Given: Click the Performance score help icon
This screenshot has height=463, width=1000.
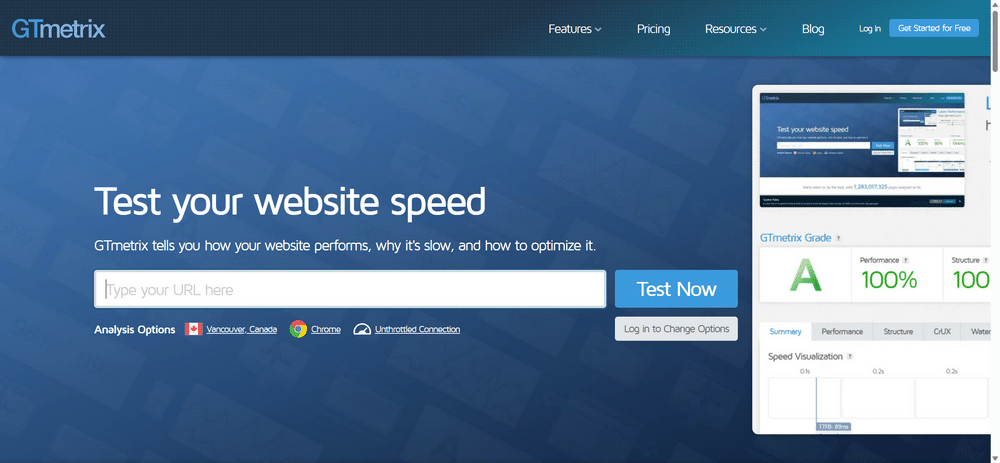Looking at the screenshot, I should (906, 260).
